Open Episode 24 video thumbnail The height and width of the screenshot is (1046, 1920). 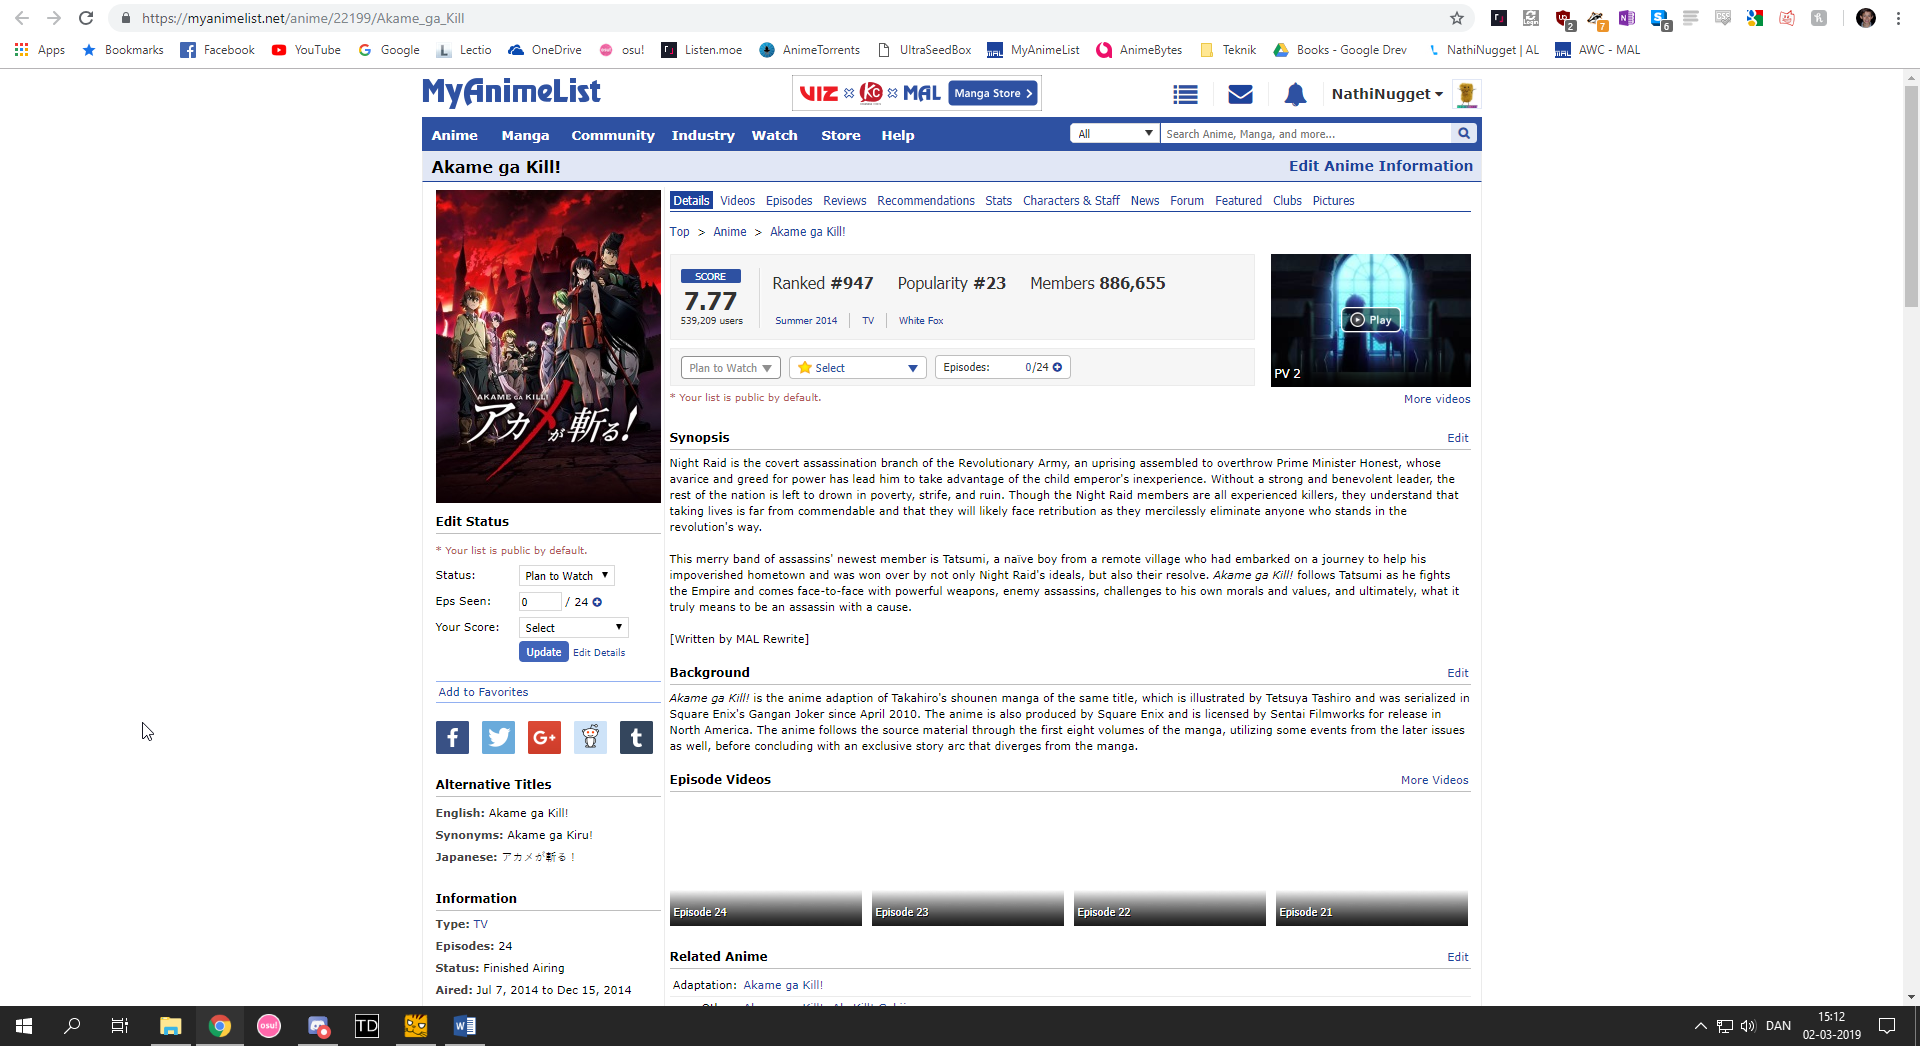[766, 861]
